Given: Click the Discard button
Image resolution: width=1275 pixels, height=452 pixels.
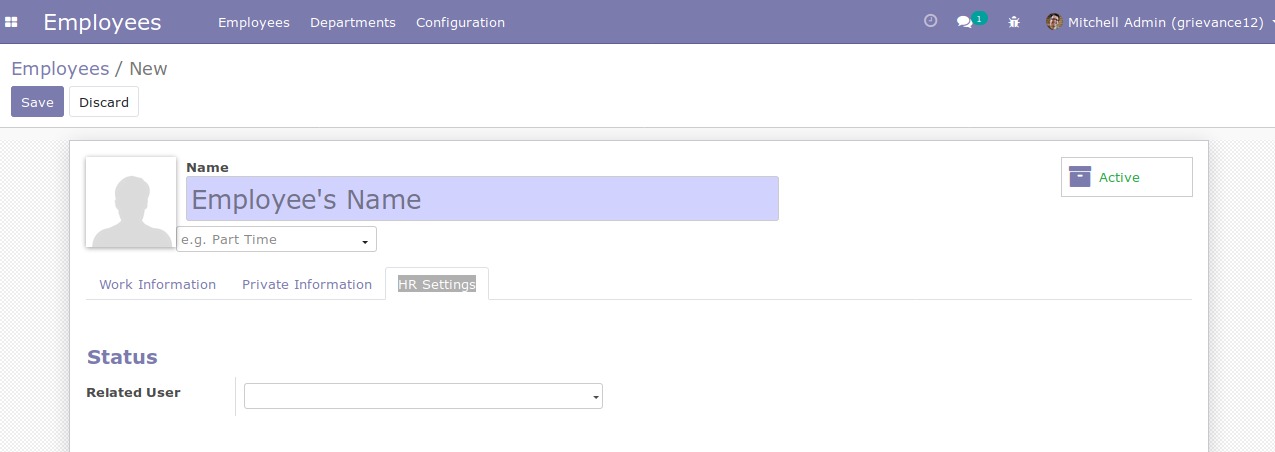Looking at the screenshot, I should 104,102.
